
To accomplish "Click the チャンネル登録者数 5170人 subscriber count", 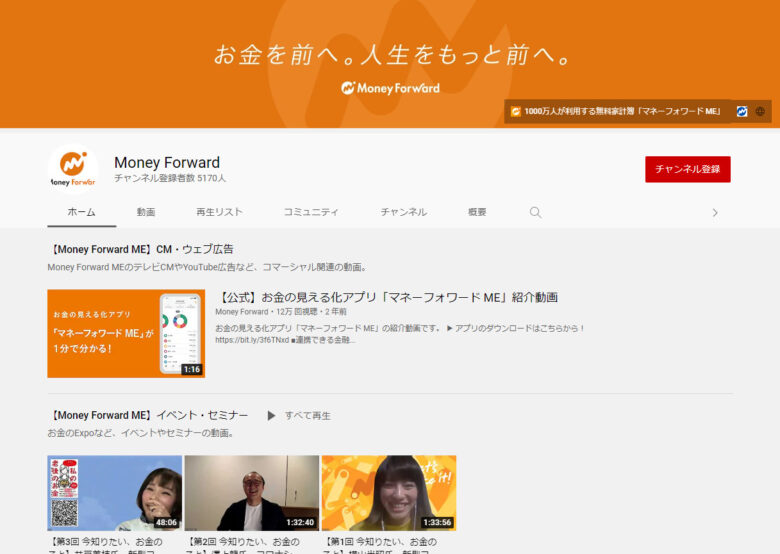I will [170, 178].
